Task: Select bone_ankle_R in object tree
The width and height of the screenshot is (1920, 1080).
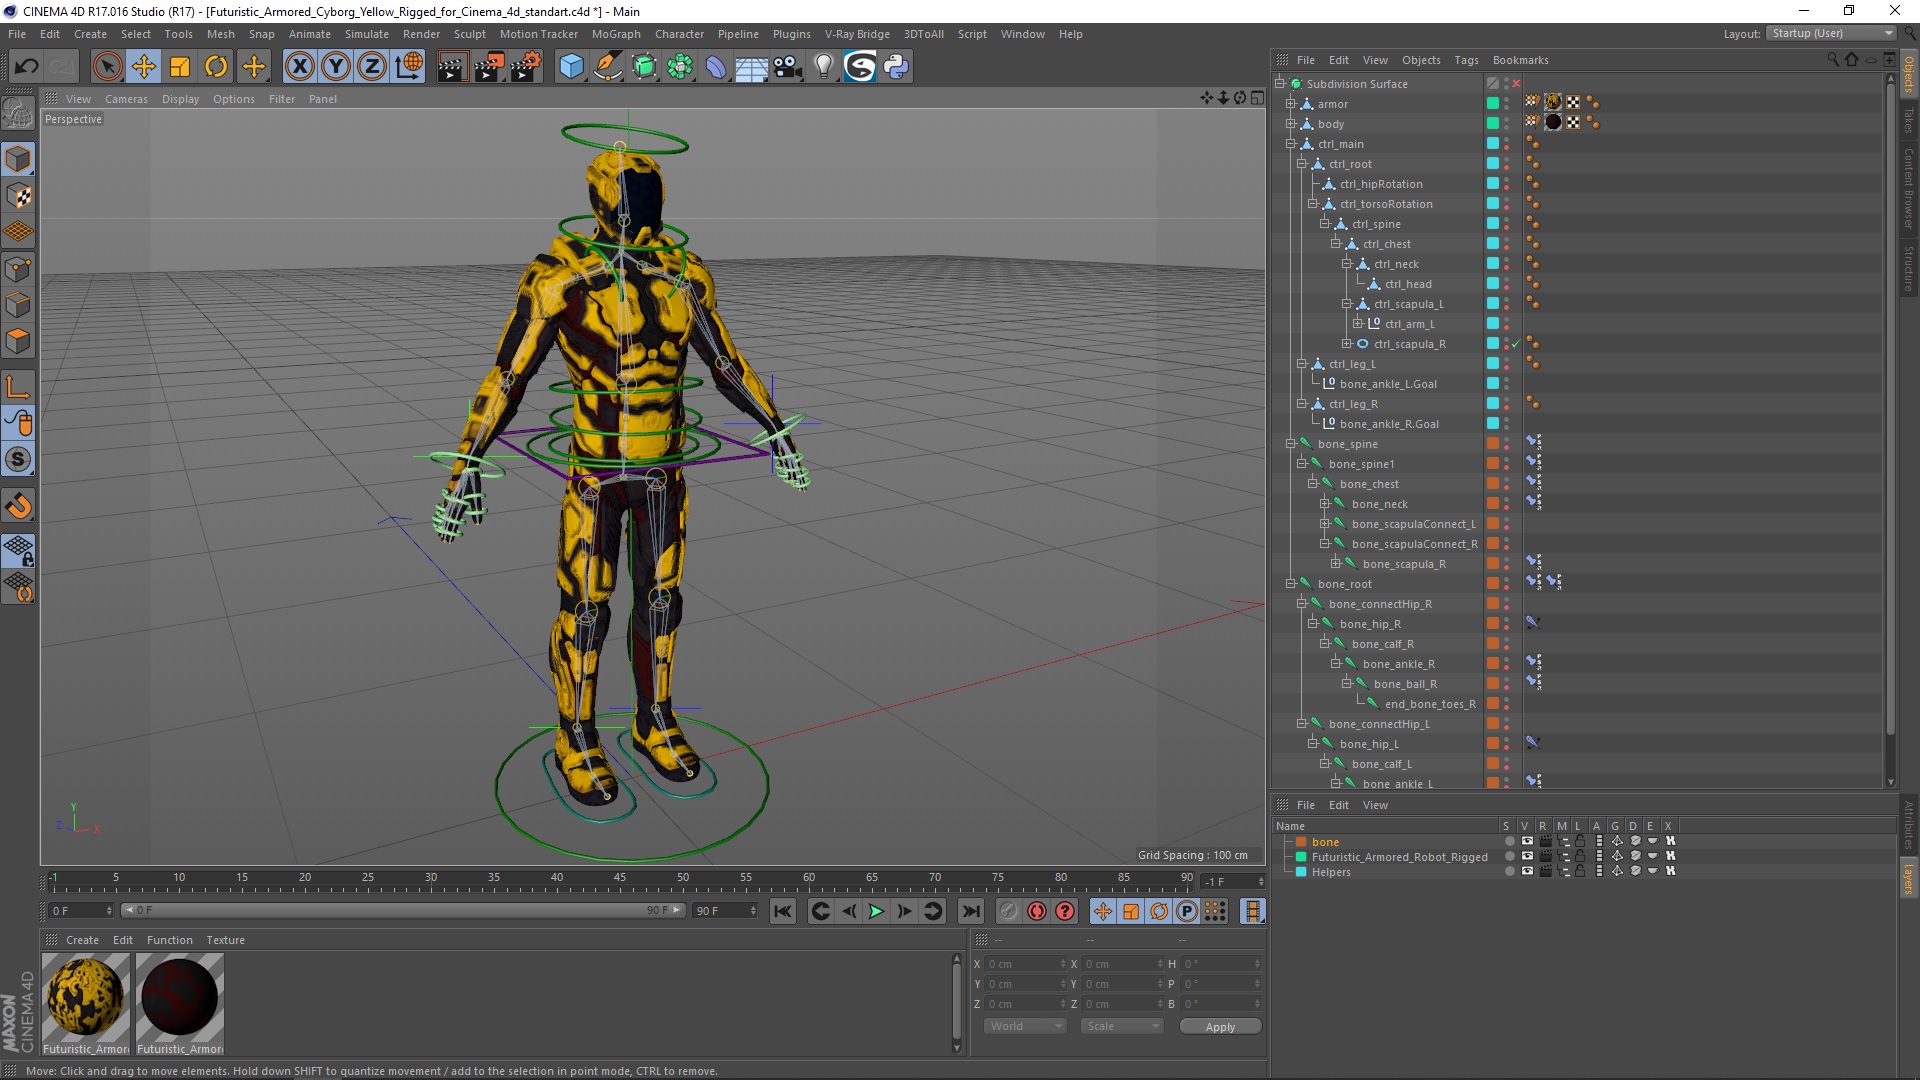Action: 1398,664
